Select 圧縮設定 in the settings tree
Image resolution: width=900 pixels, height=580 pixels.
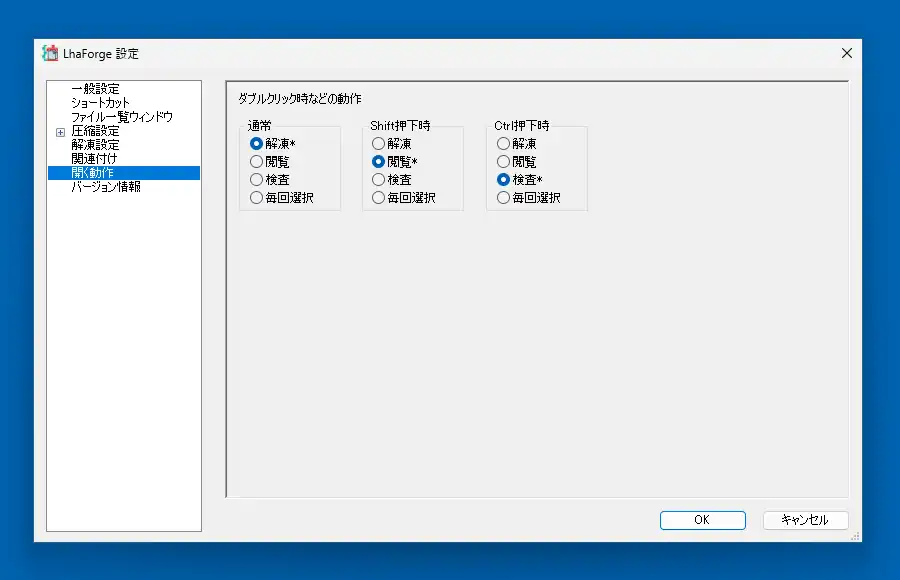tap(95, 131)
